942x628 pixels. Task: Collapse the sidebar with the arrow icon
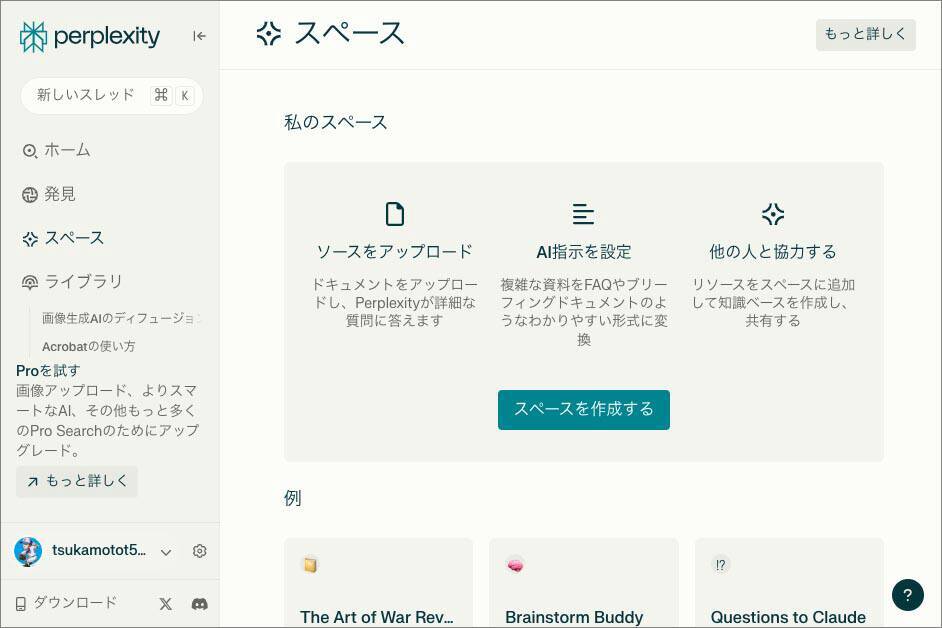click(199, 36)
